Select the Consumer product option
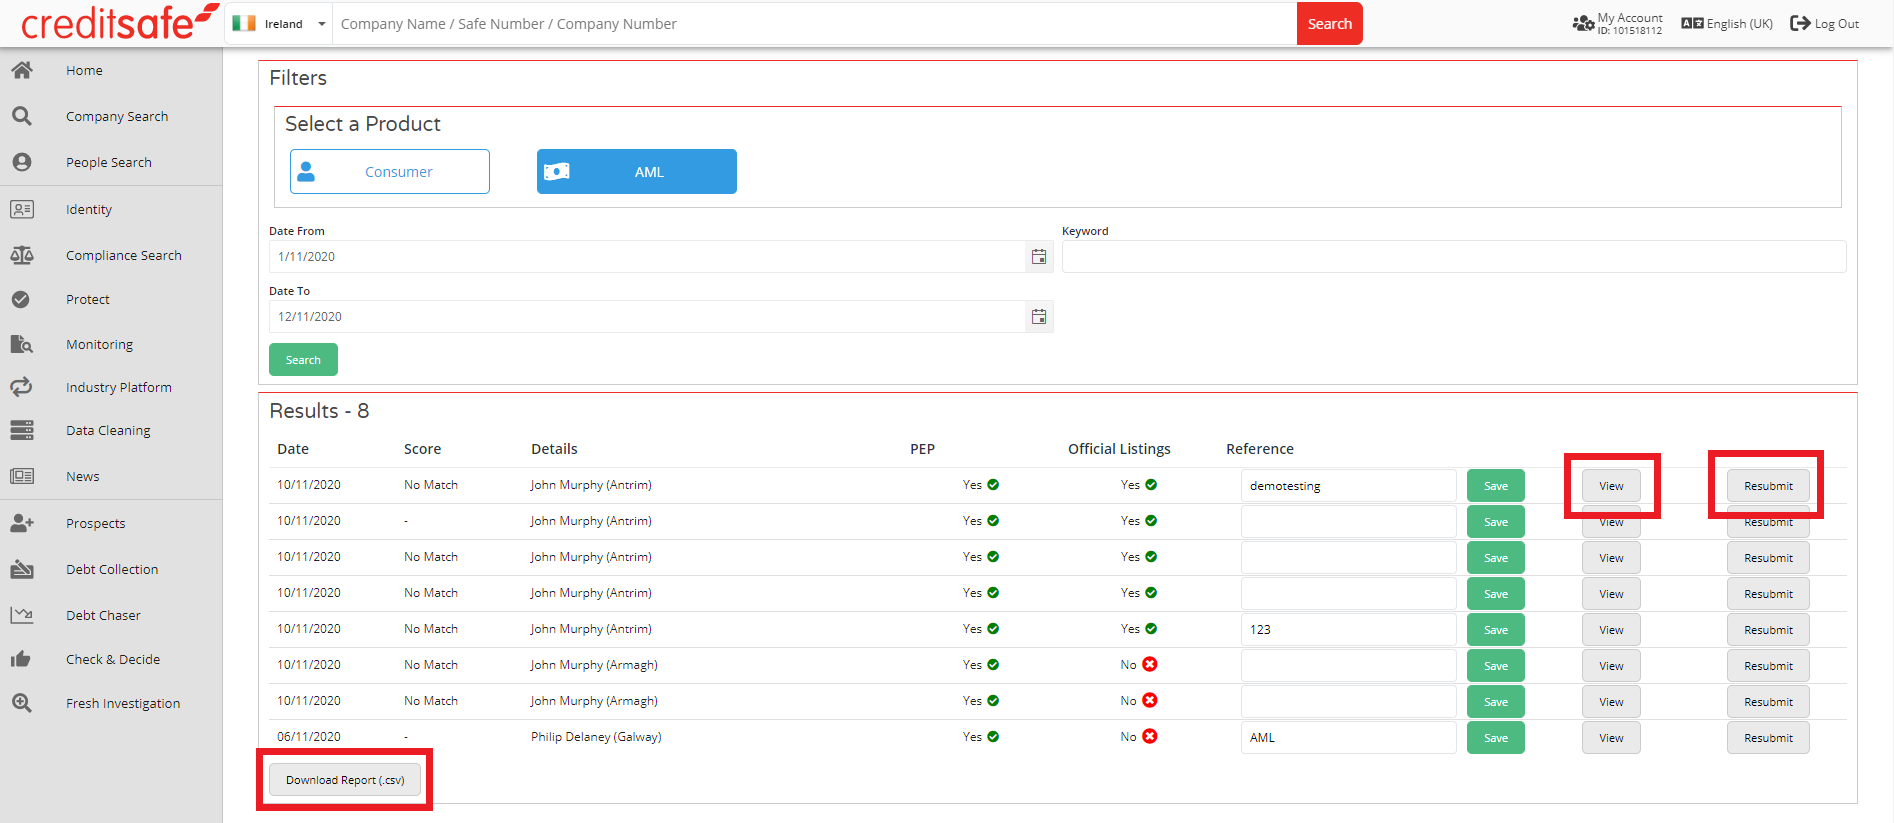 tap(390, 172)
